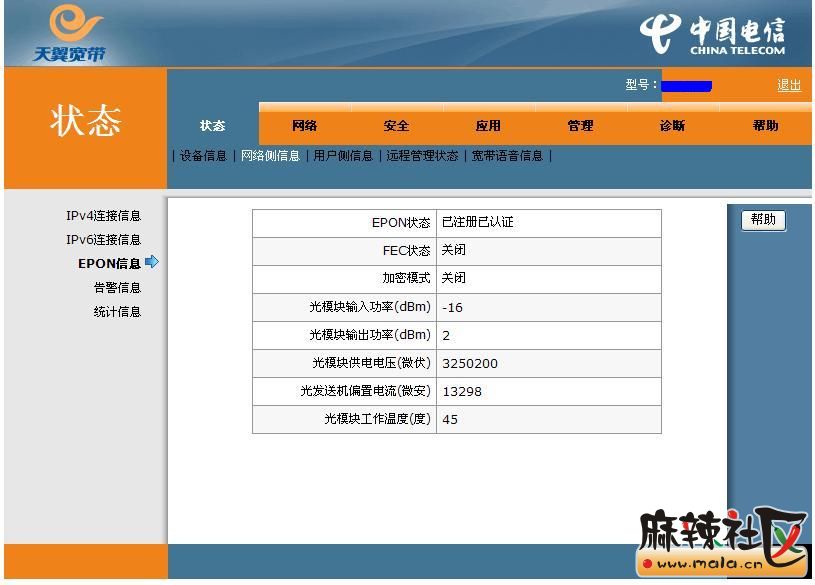
Task: Open the 诊断 tab
Action: pyautogui.click(x=672, y=126)
